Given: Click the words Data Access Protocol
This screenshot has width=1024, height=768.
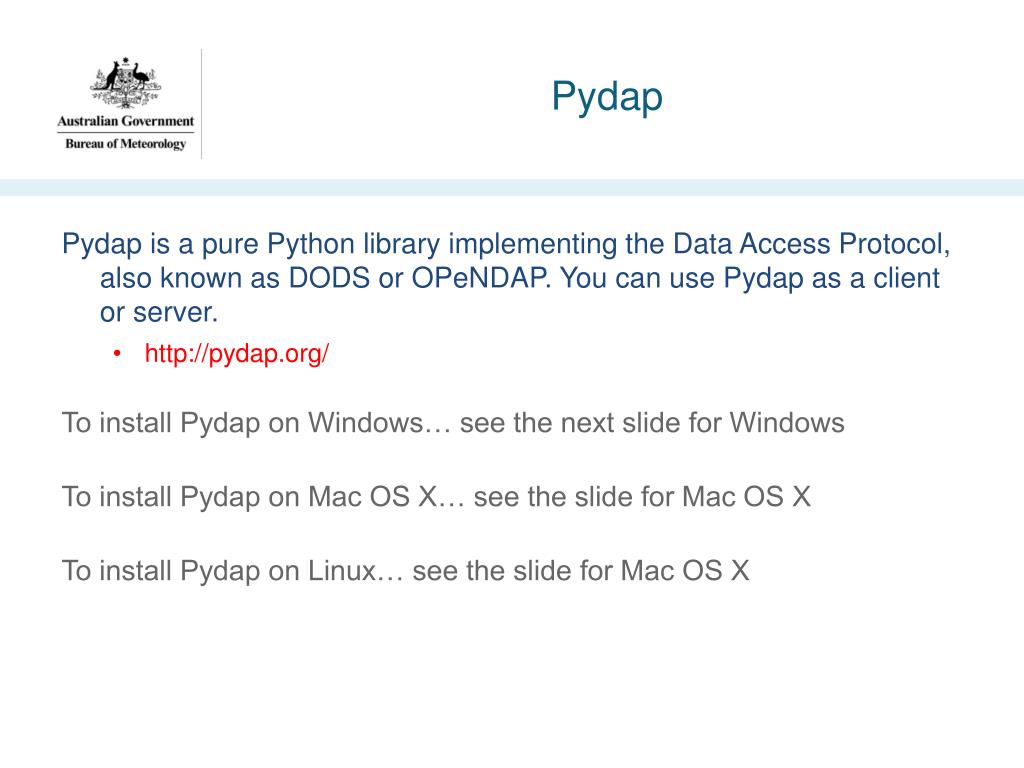Looking at the screenshot, I should 811,244.
